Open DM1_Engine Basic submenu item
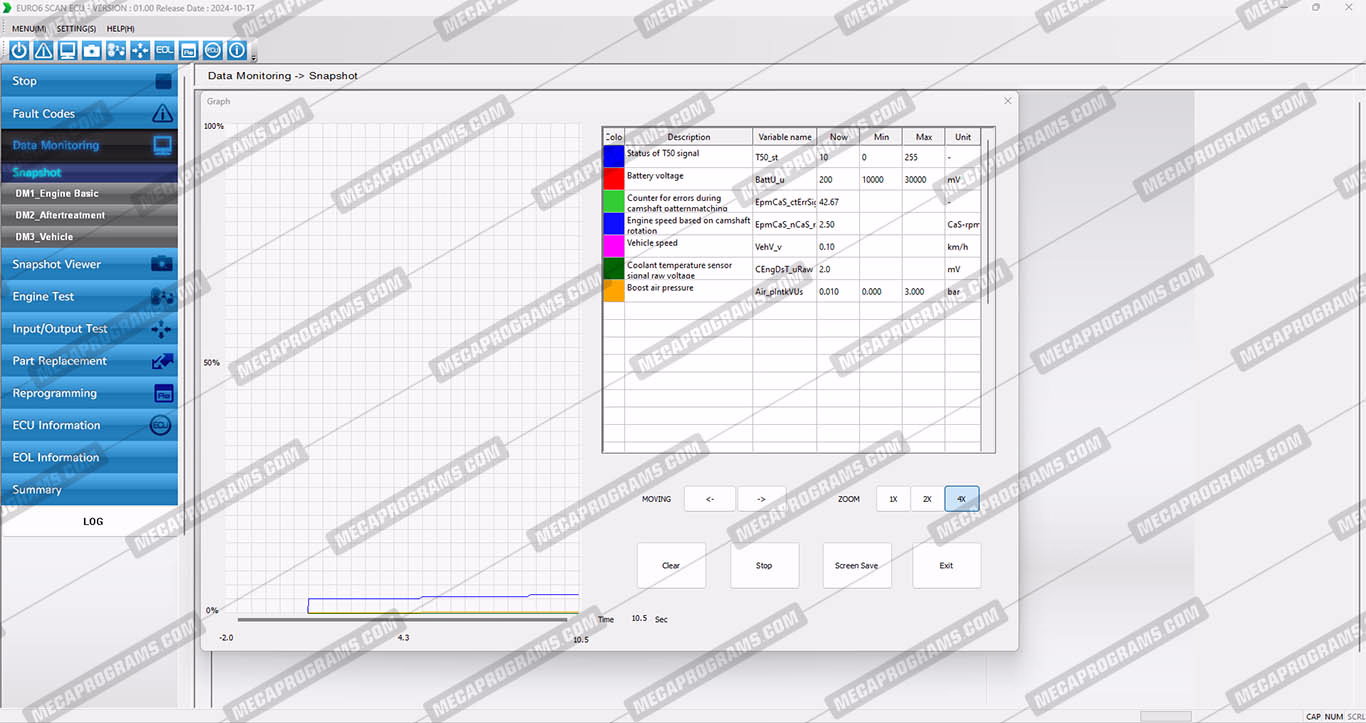The image size is (1366, 723). tap(57, 194)
